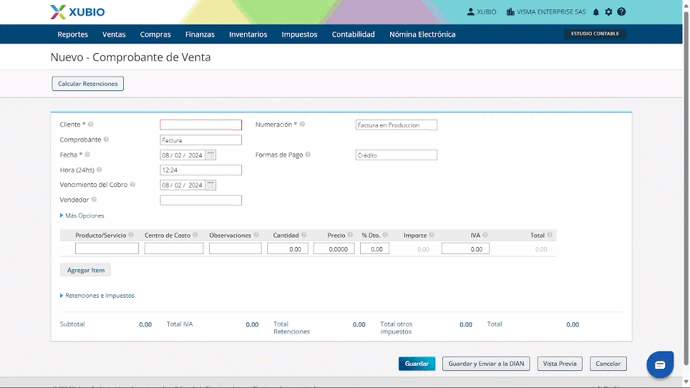Open the Vencimiento del Cobro calendar icon

[211, 185]
